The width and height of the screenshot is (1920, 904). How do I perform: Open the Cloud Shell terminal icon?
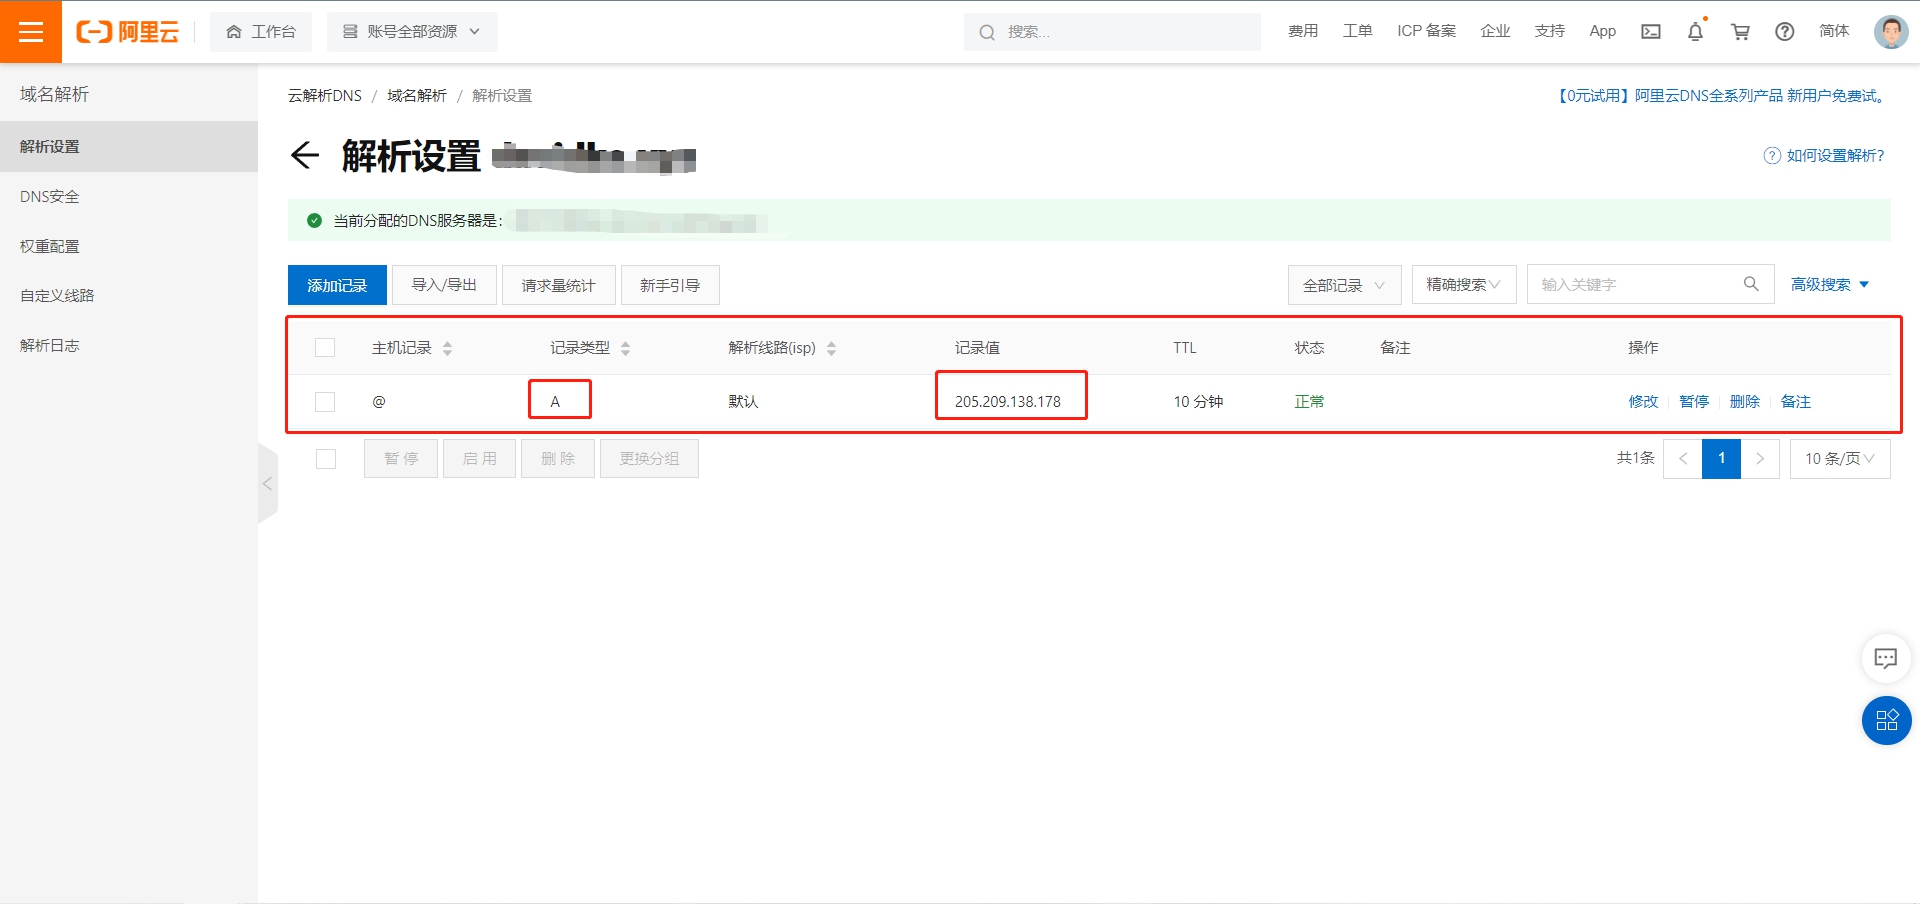(x=1650, y=31)
